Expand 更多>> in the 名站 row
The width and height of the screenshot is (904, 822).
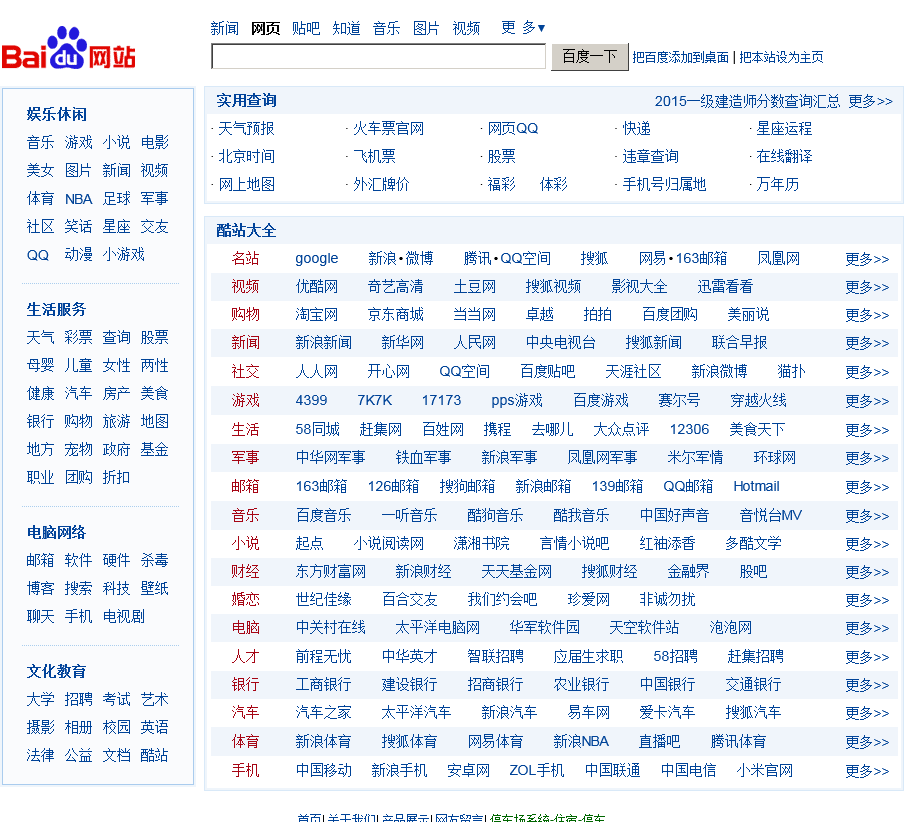[x=867, y=259]
